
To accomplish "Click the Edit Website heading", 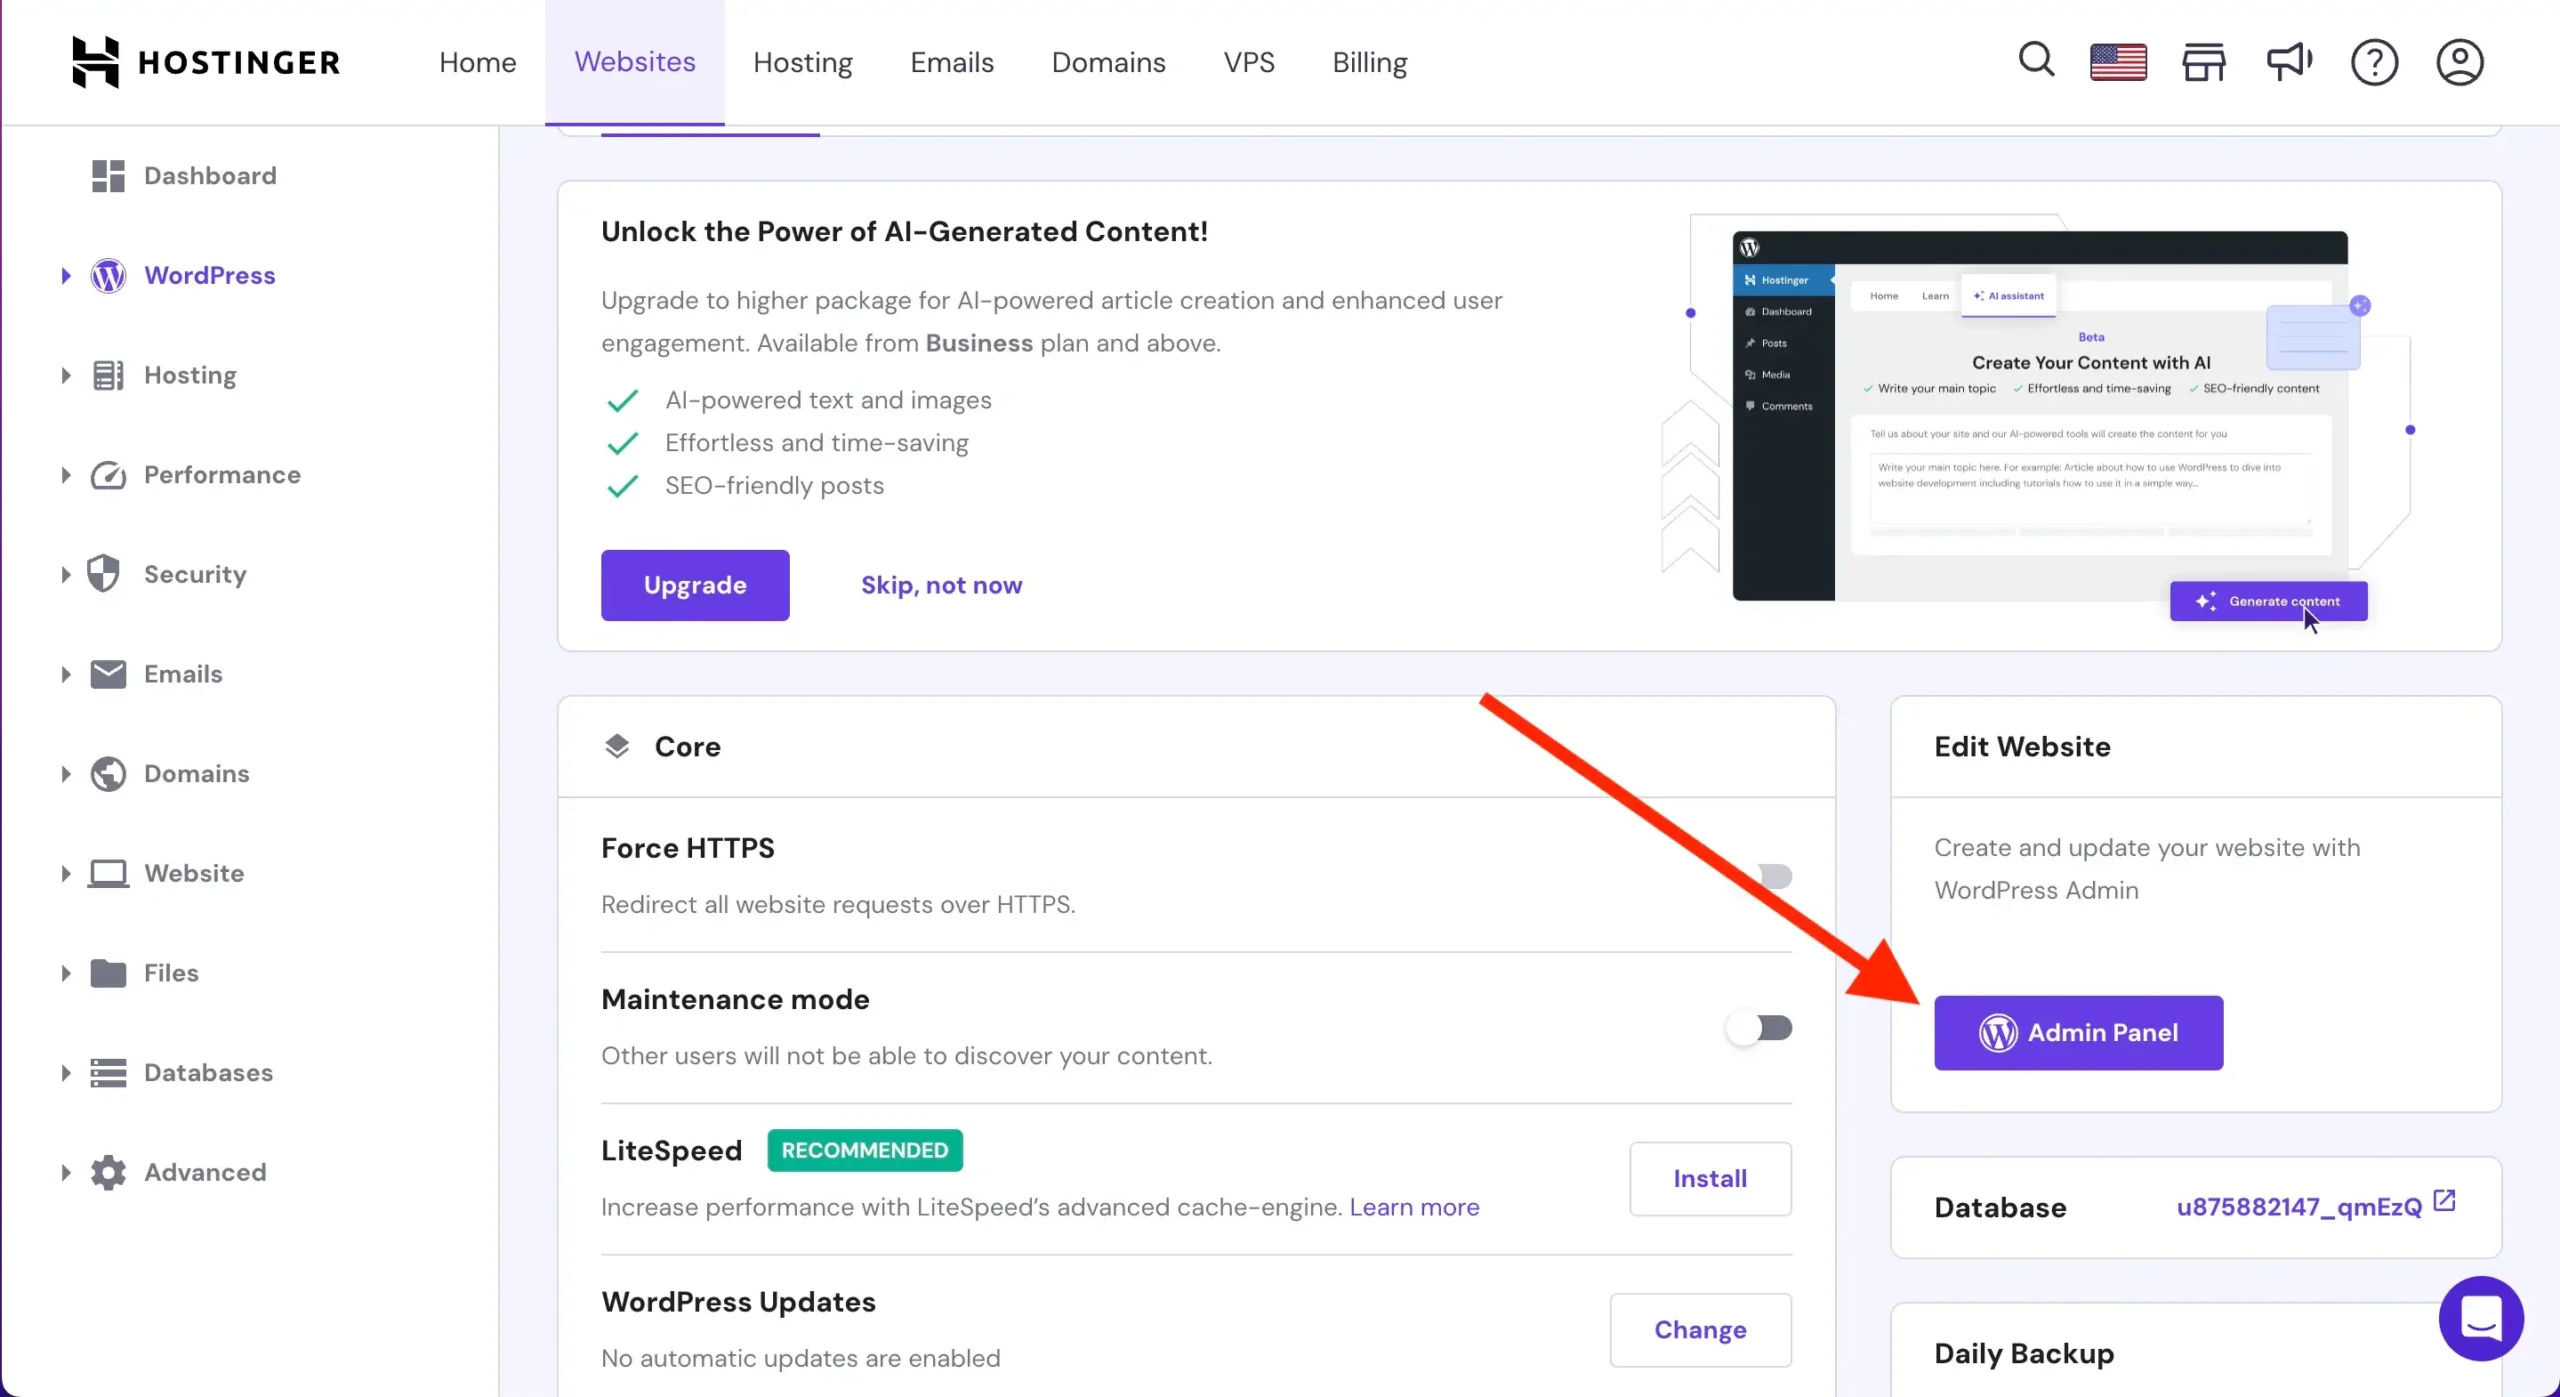I will pyautogui.click(x=2022, y=746).
